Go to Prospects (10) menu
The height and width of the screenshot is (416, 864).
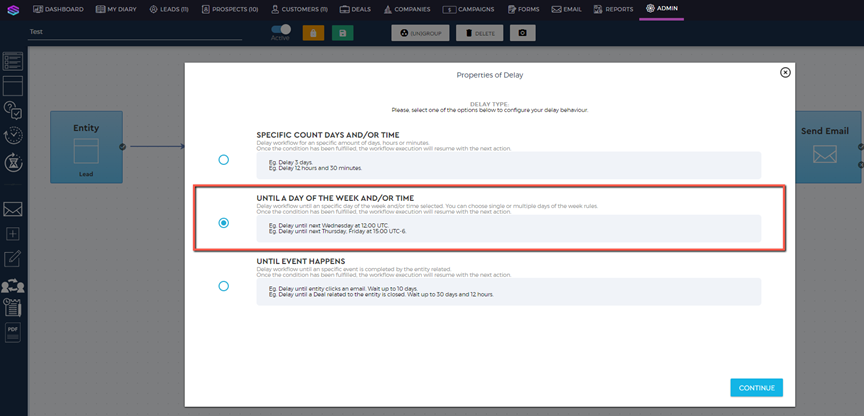point(230,9)
